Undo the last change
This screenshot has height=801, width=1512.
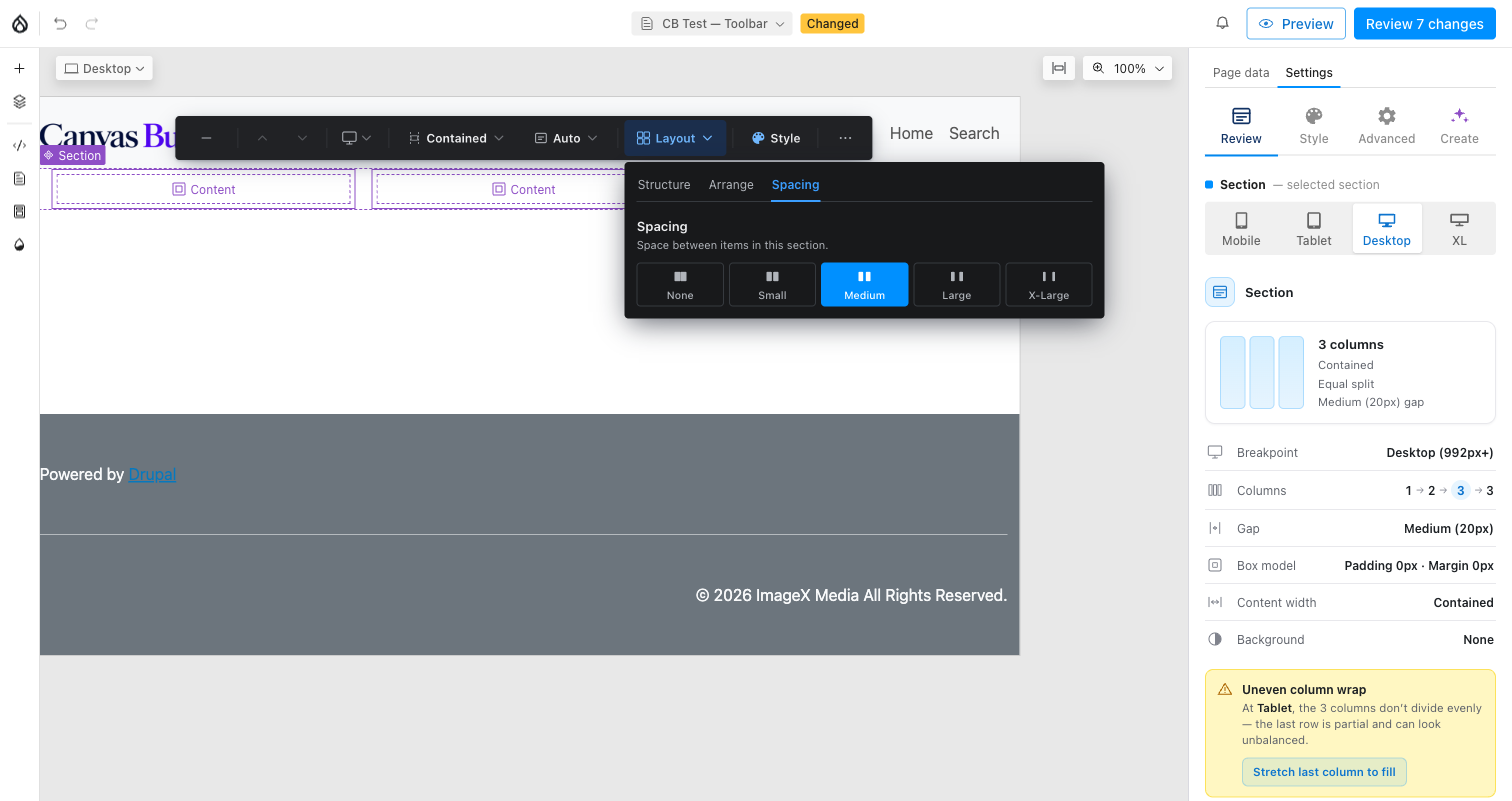[x=60, y=24]
